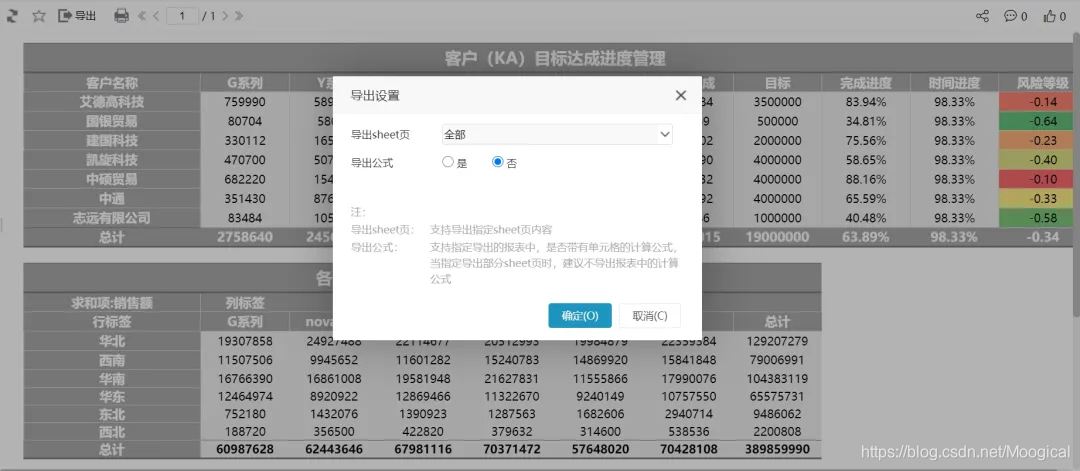The width and height of the screenshot is (1080, 471).
Task: Click the printer icon
Action: tap(121, 16)
